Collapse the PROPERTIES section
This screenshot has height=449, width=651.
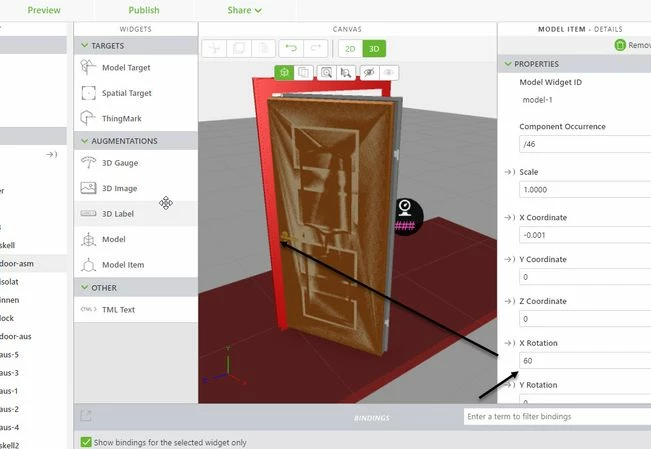click(507, 64)
